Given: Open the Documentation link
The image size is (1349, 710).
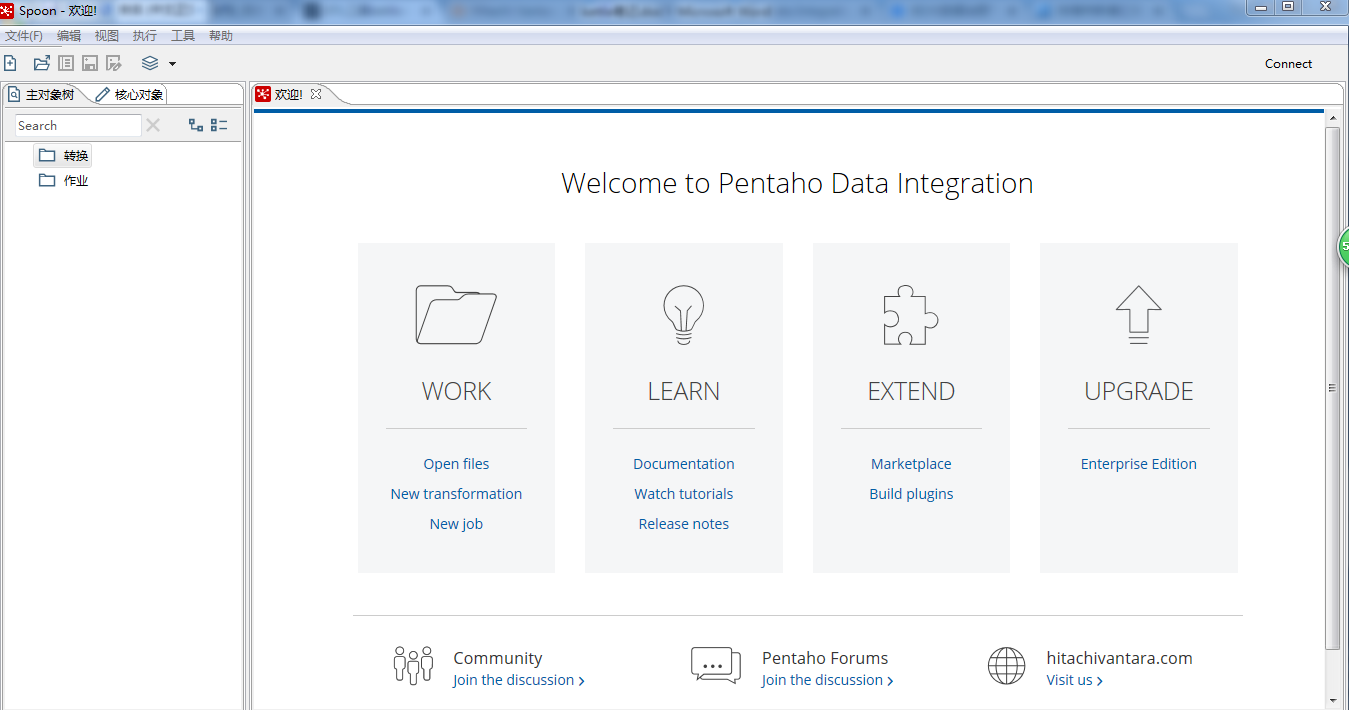Looking at the screenshot, I should 684,464.
